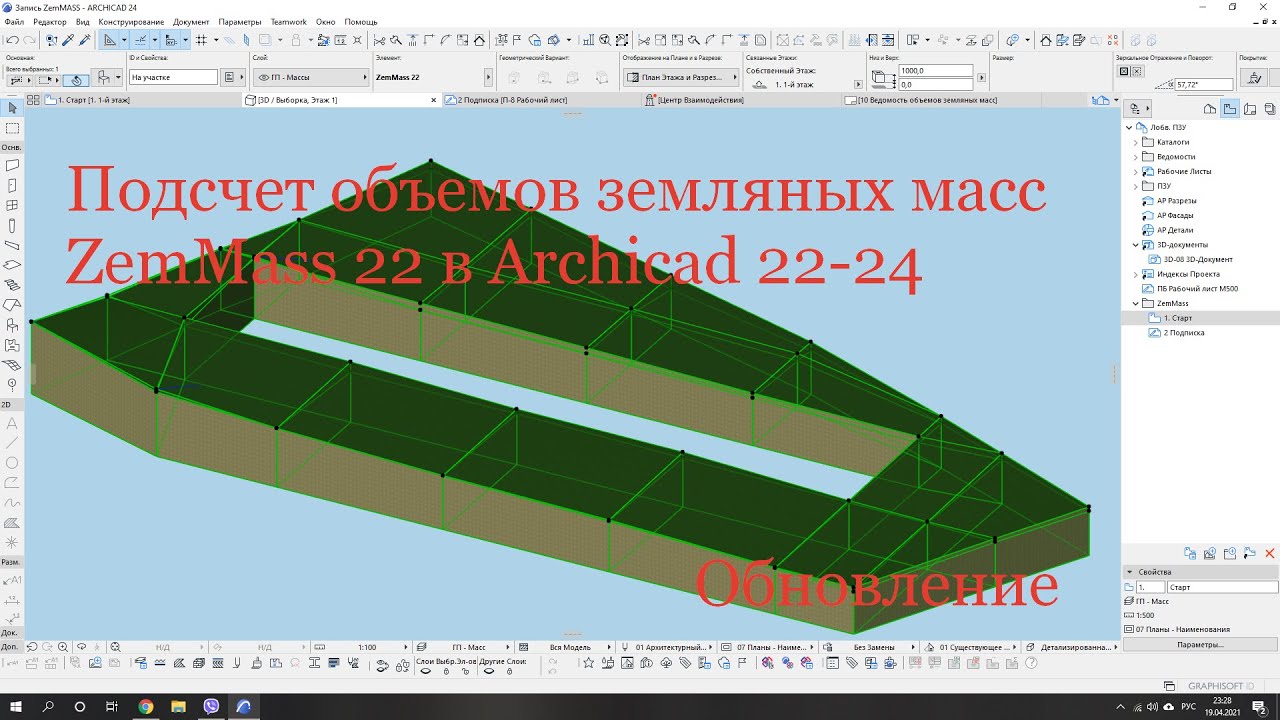Select the syringe inject parameters tool
This screenshot has width=1280, height=720.
(x=84, y=40)
